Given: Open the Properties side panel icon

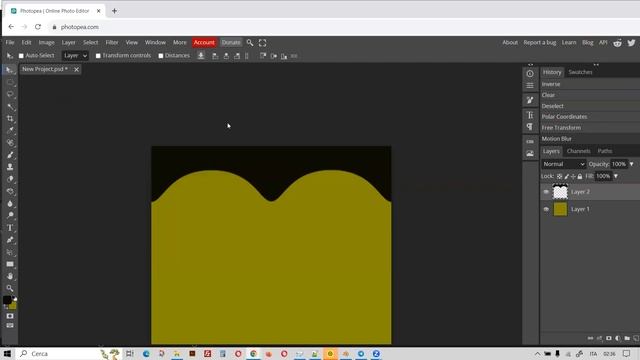Looking at the screenshot, I should 530,86.
